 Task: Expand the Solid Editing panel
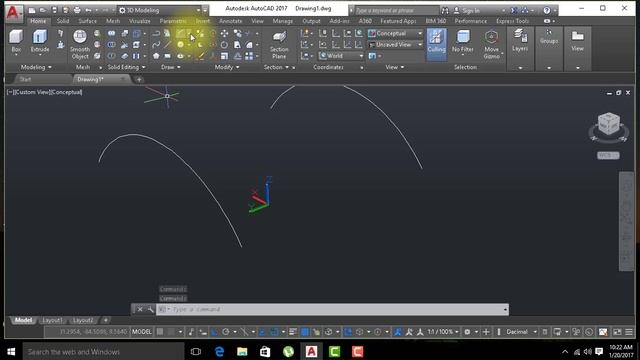click(126, 67)
